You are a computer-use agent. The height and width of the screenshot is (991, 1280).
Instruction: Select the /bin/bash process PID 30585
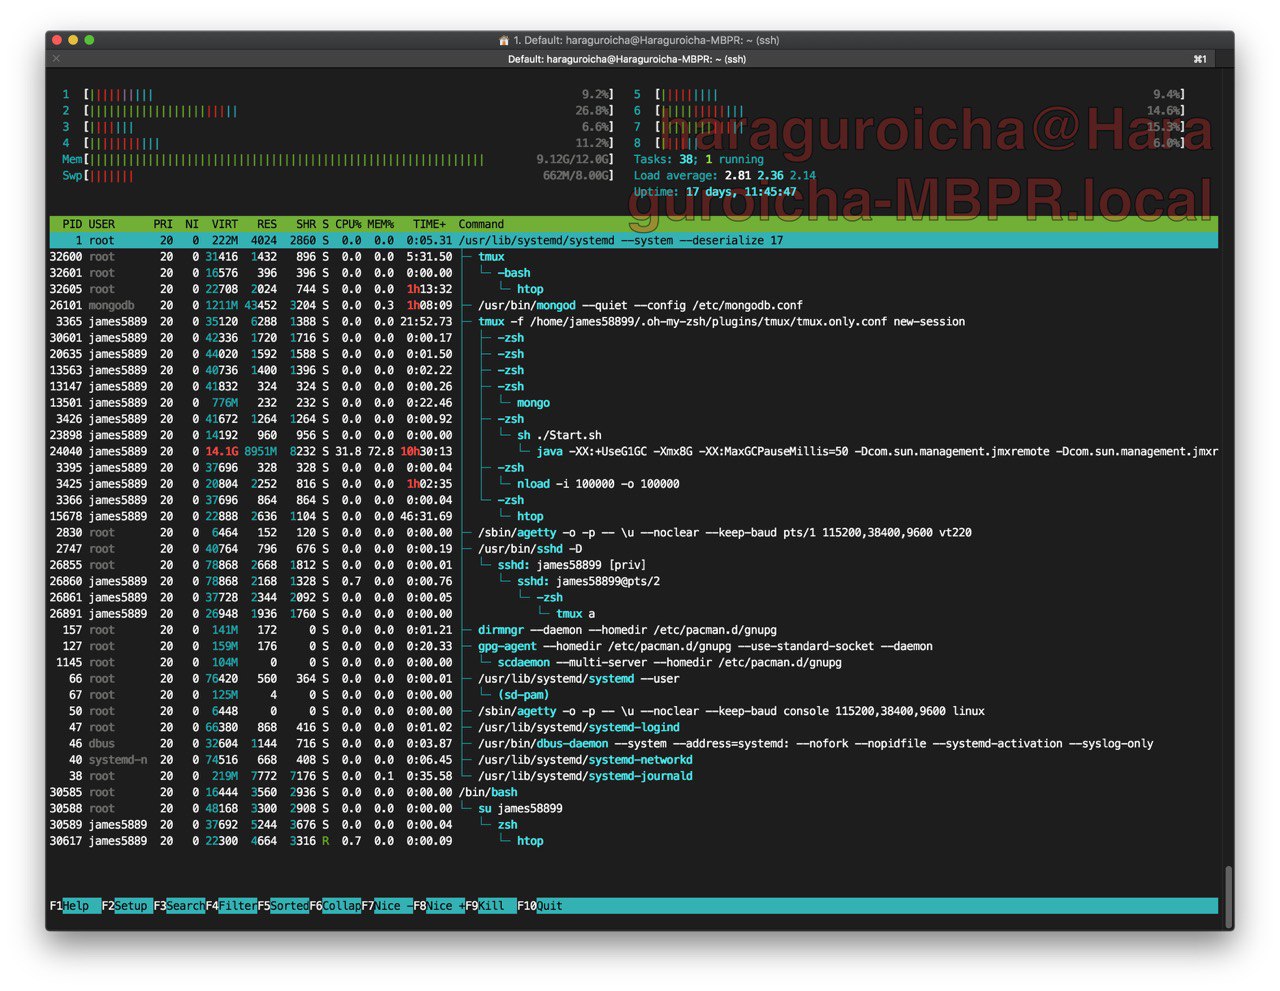pos(634,792)
